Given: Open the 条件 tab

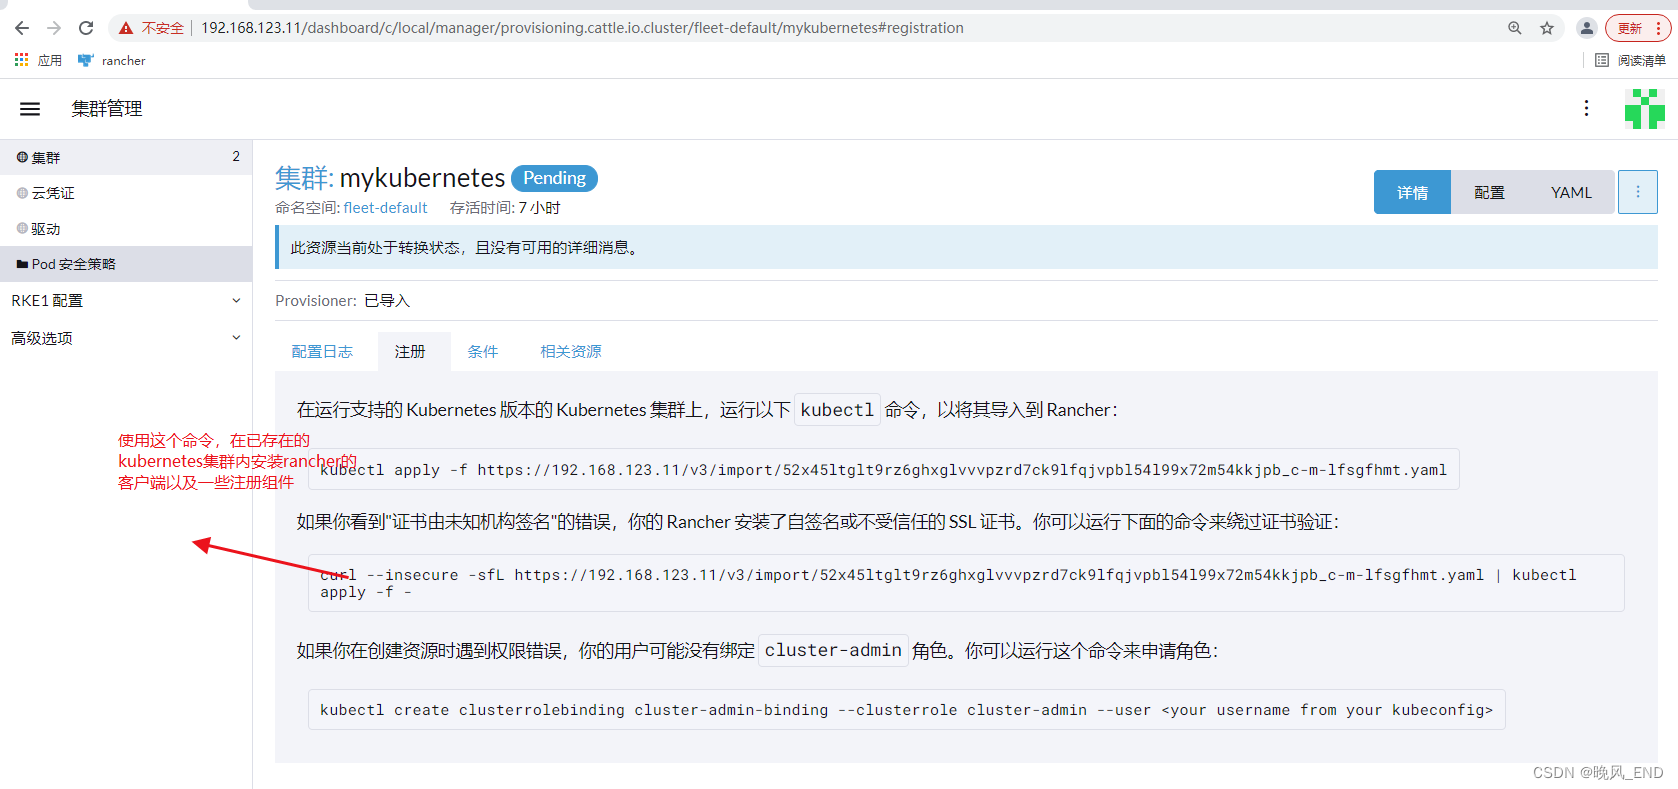Looking at the screenshot, I should coord(482,352).
